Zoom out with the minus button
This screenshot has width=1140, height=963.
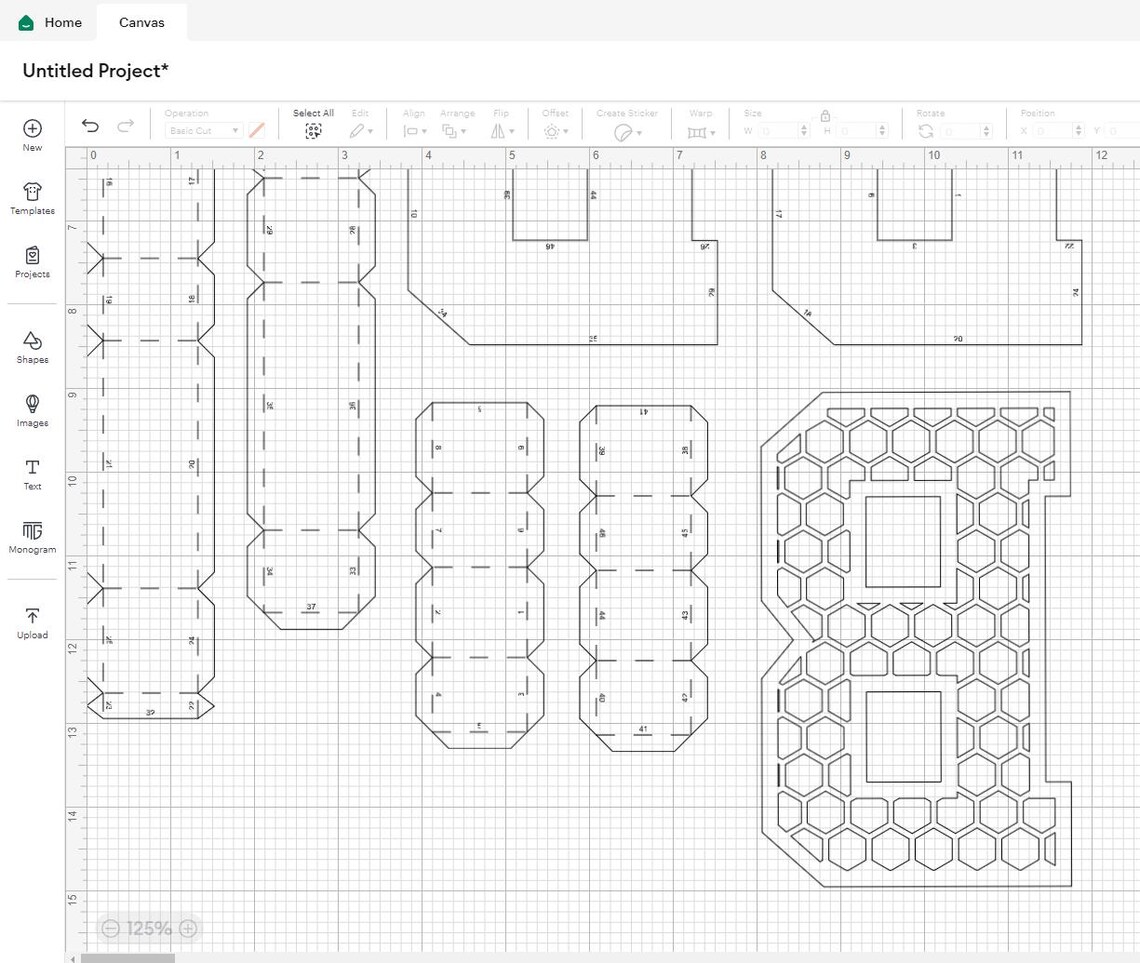coord(110,928)
